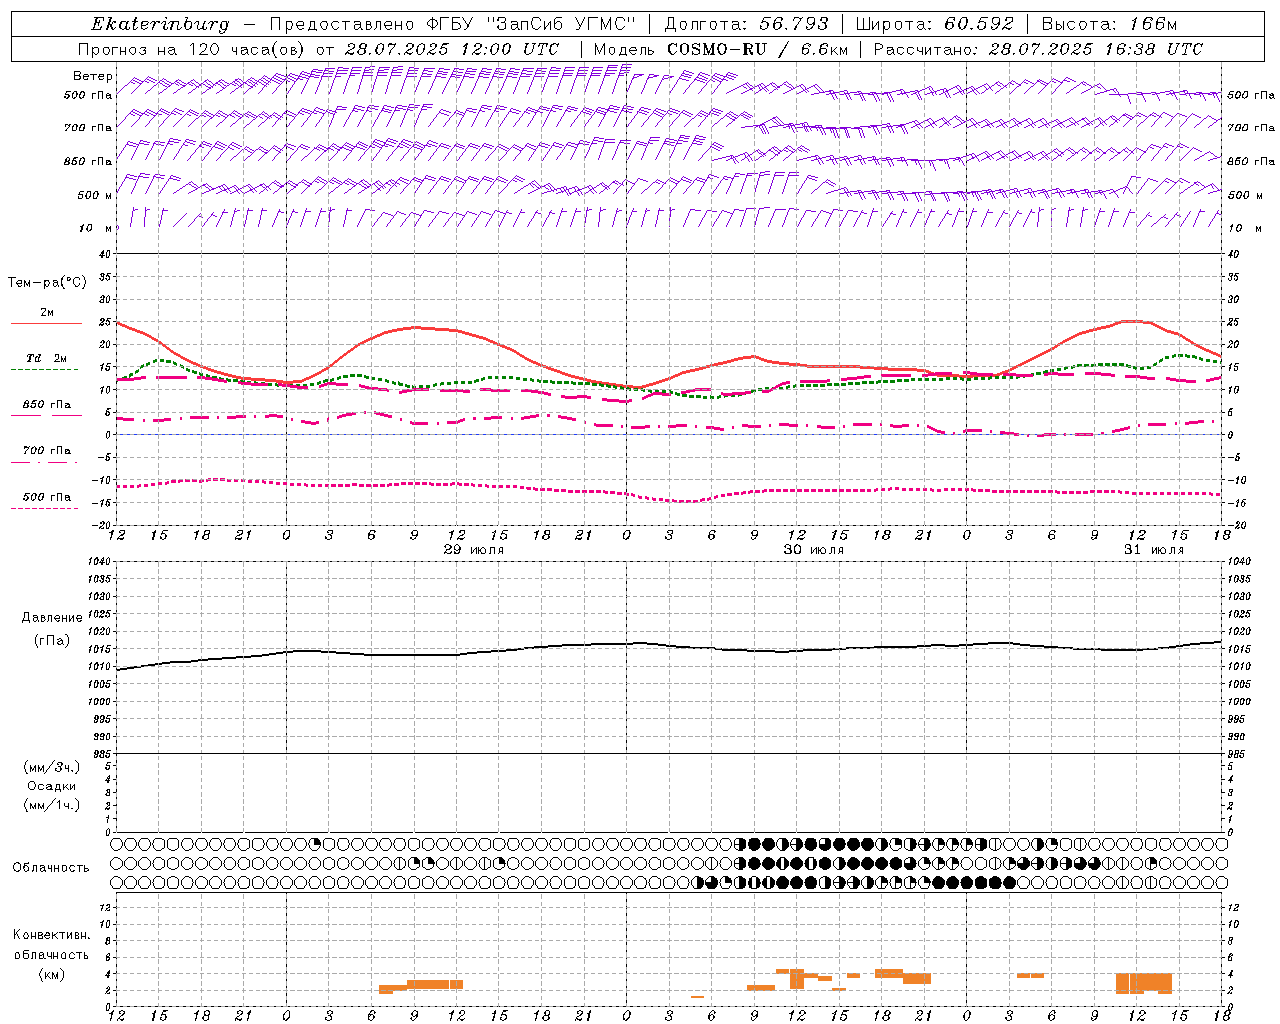
Task: Click the "Осадки" precipitation label
Action: tap(52, 786)
